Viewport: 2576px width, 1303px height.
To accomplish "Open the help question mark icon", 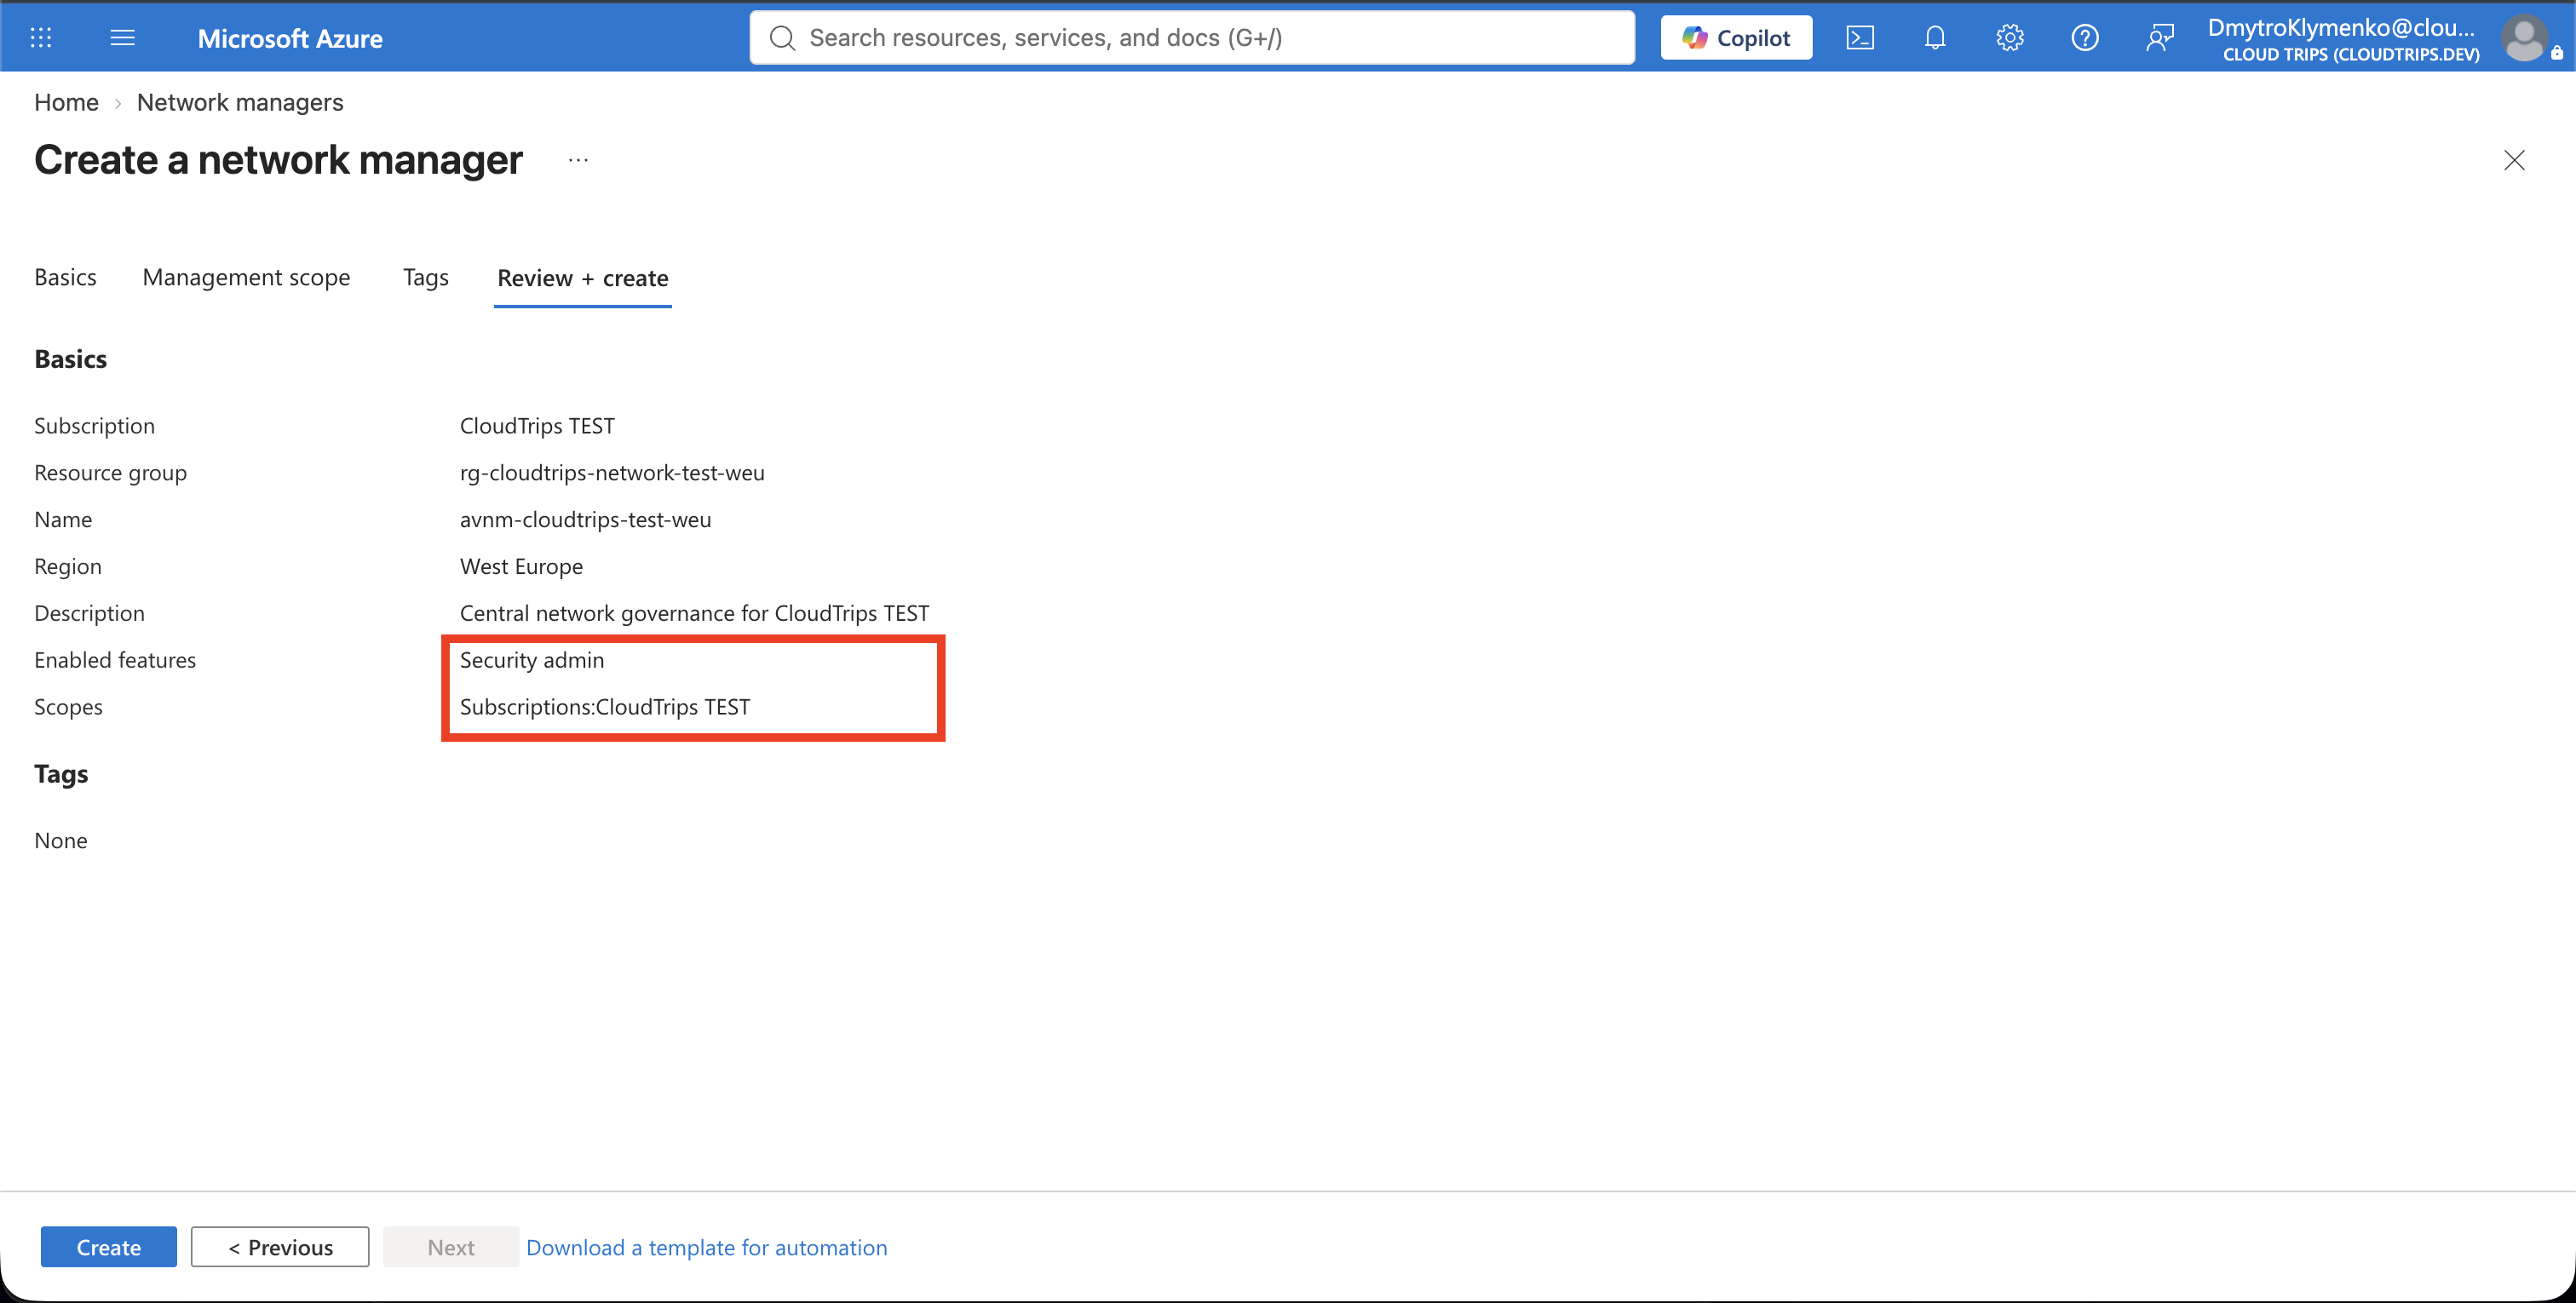I will 2085,38.
